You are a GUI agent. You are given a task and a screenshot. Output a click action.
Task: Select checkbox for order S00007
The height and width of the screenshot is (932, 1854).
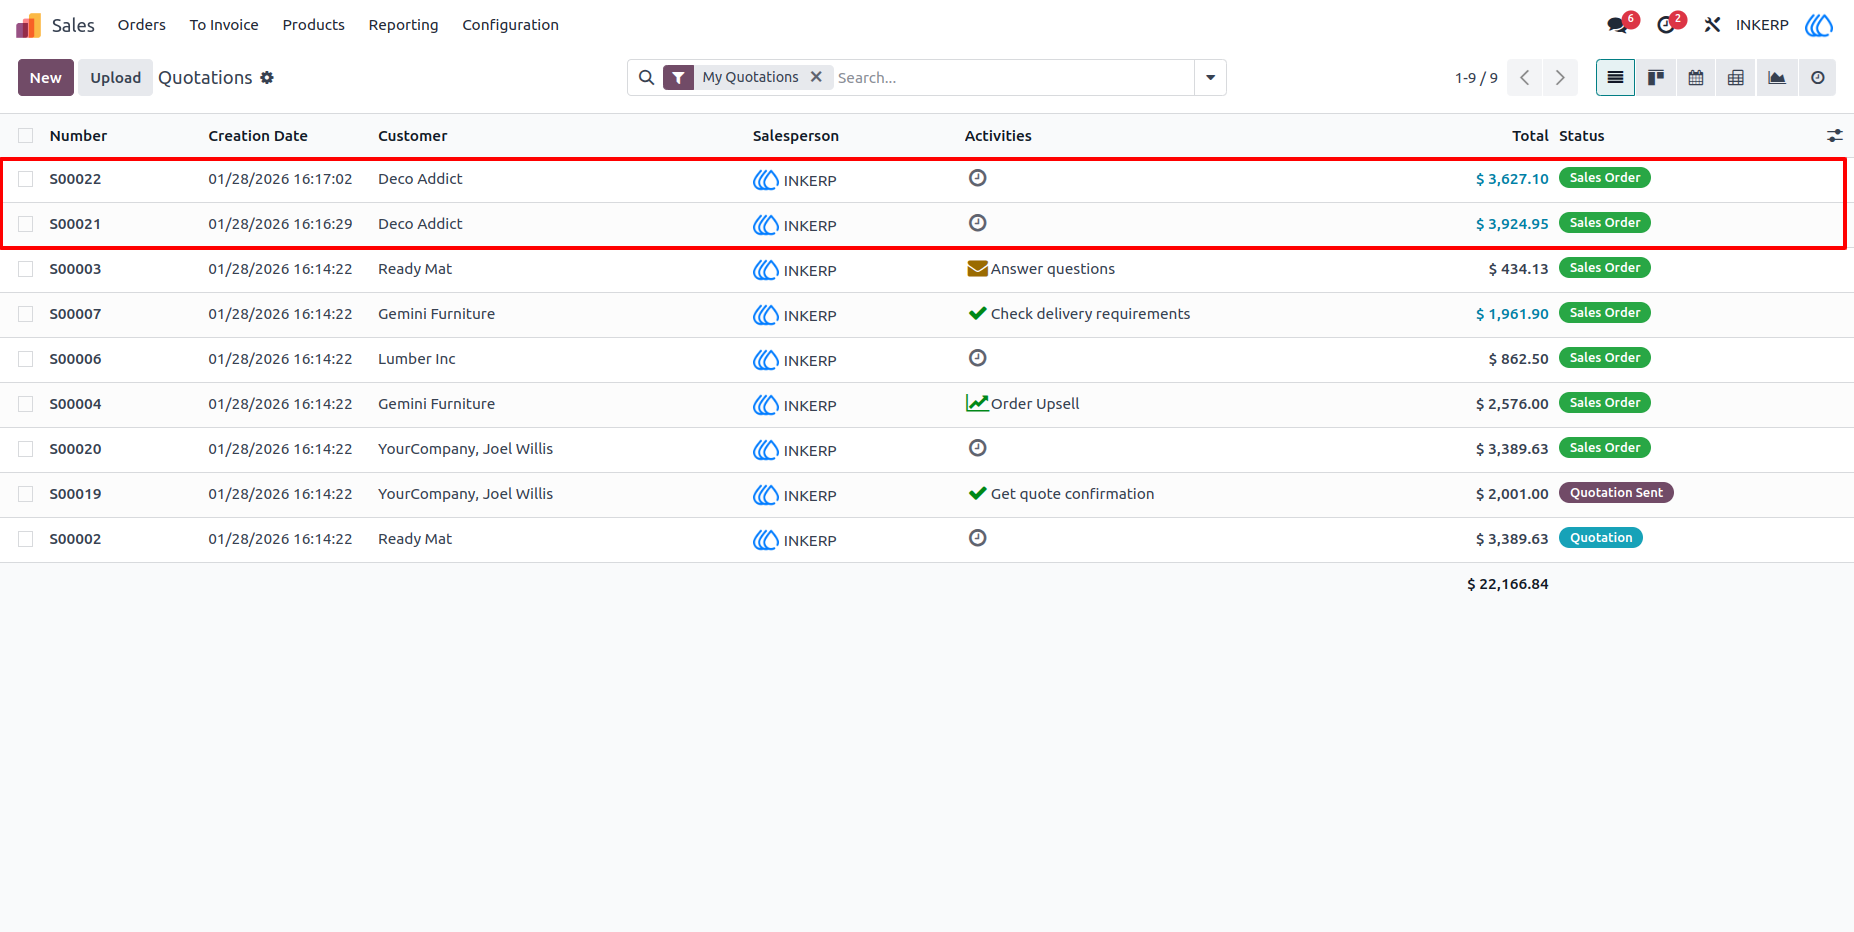tap(26, 314)
